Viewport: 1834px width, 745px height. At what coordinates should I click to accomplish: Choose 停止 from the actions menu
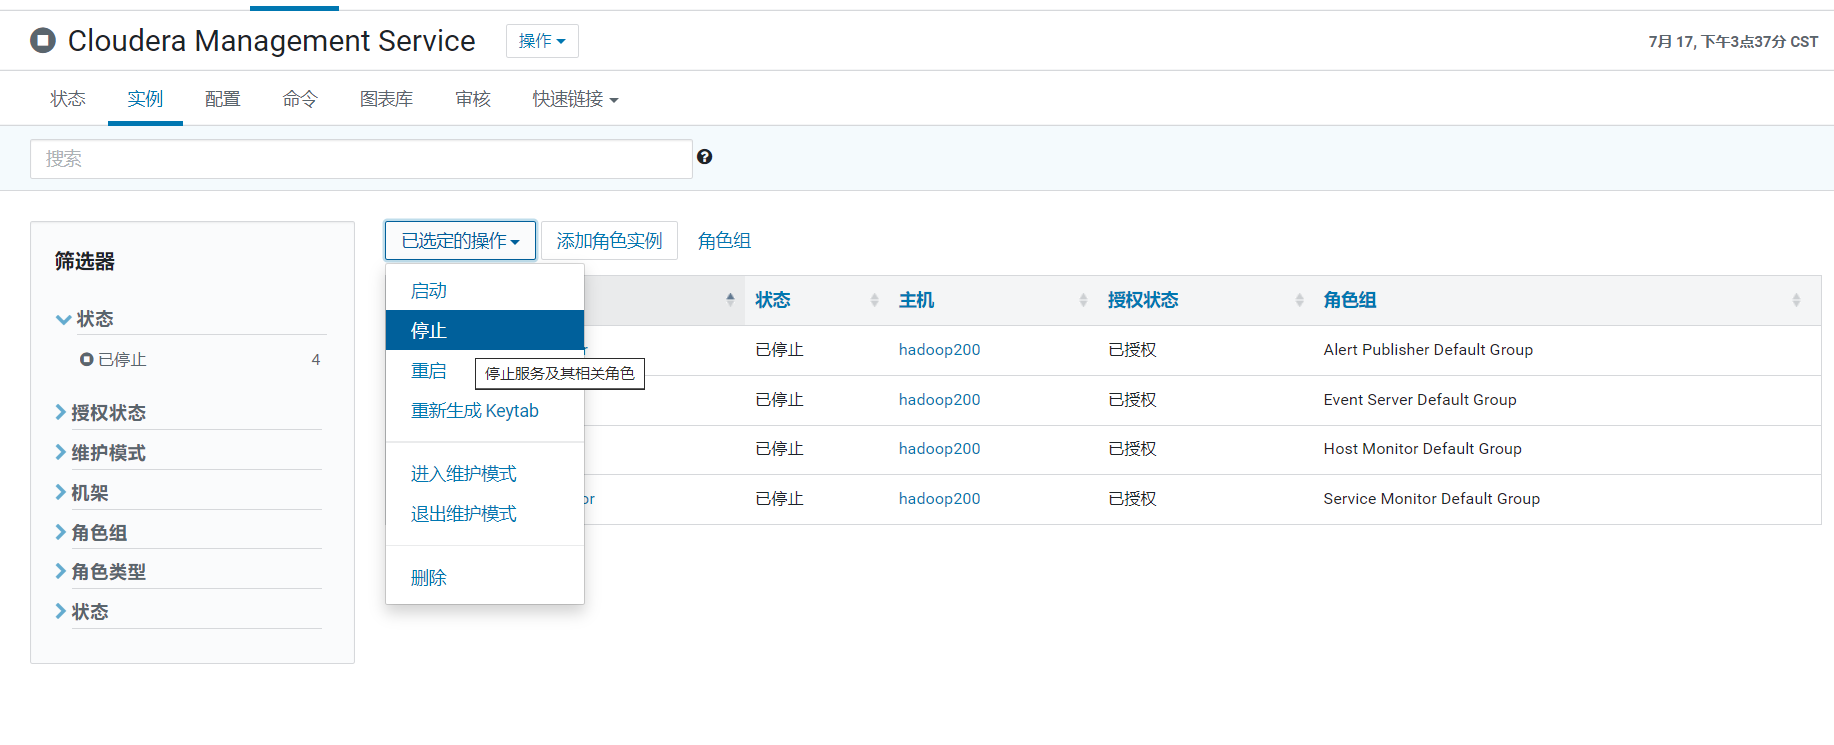(x=485, y=331)
